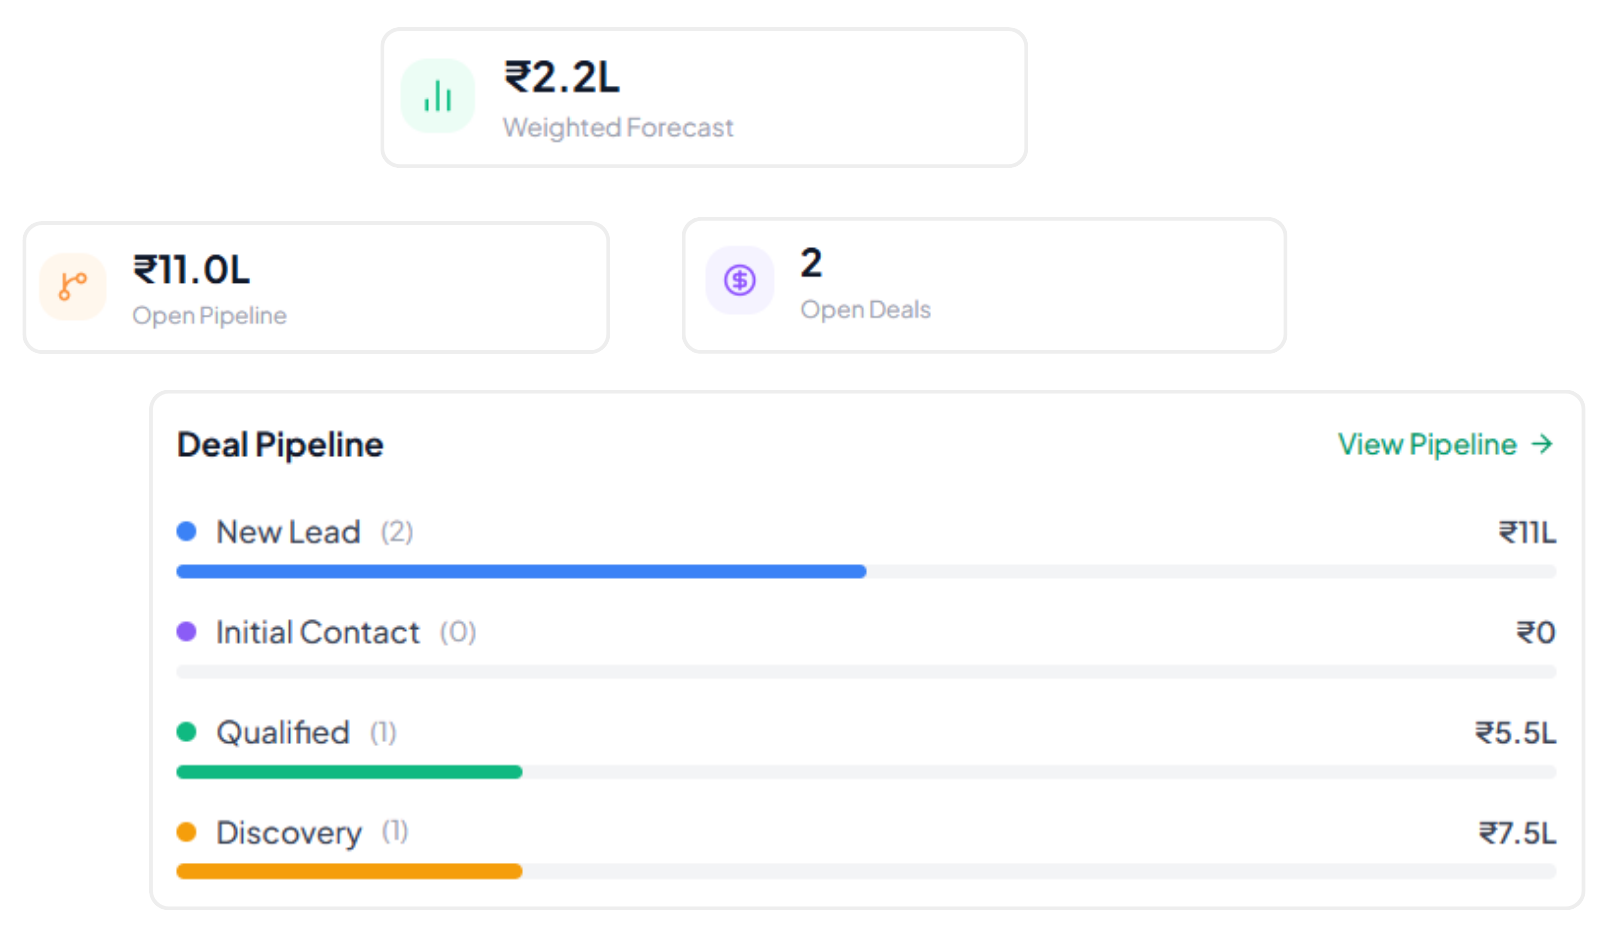Click the orange Discovery dot
1608x936 pixels.
[x=186, y=832]
